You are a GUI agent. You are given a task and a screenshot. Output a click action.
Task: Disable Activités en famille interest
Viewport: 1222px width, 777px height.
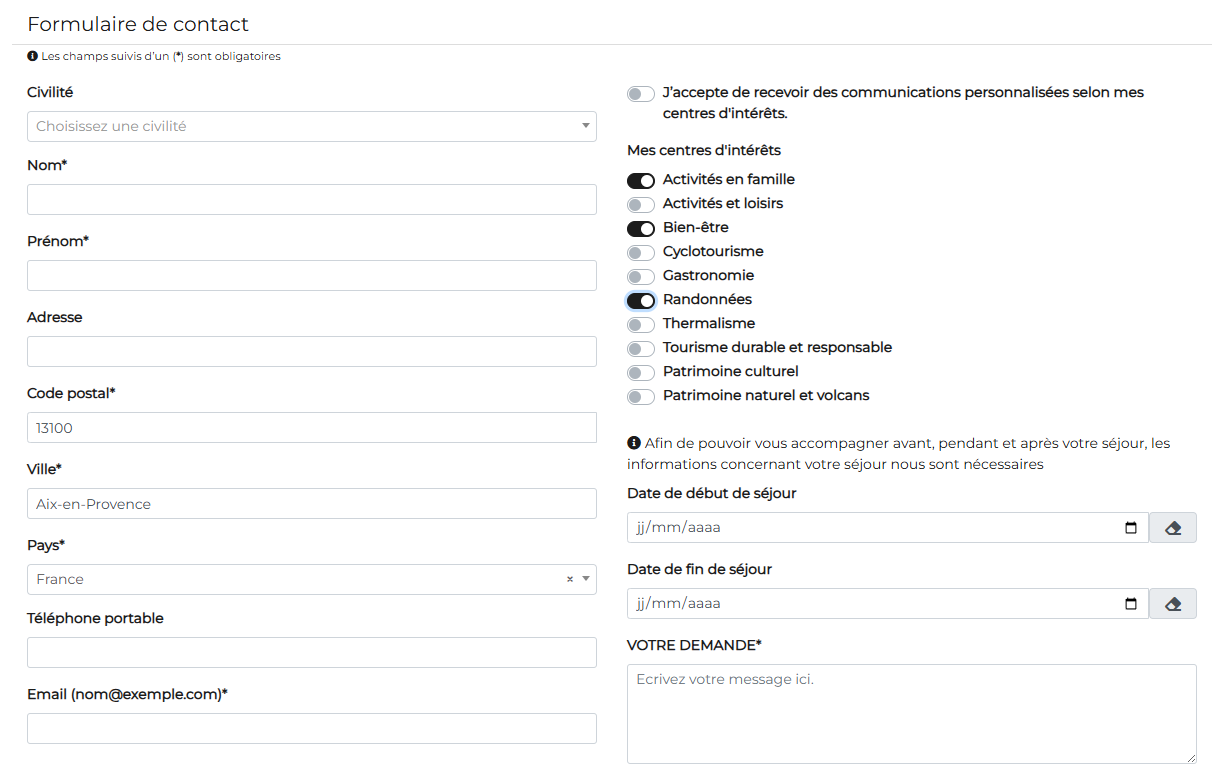[x=641, y=181]
